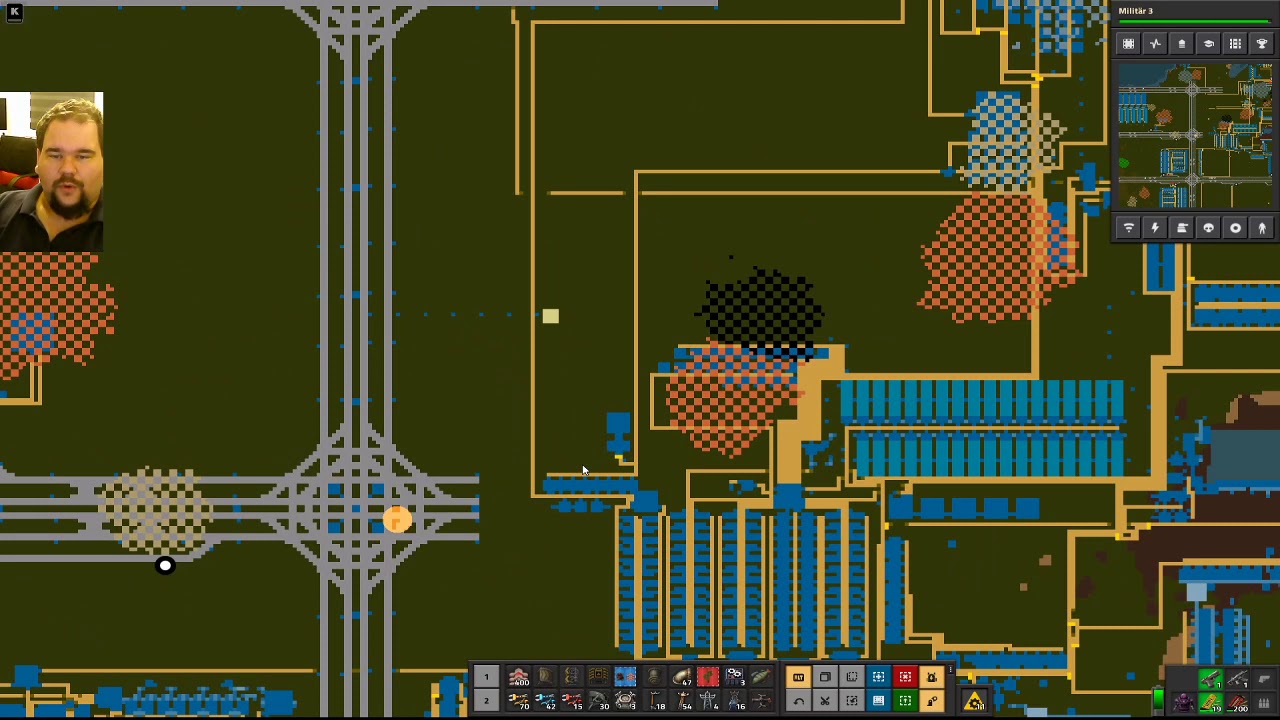Screen dimensions: 1280x720
Task: Select the submachine gun weapon slot
Action: point(1238,680)
